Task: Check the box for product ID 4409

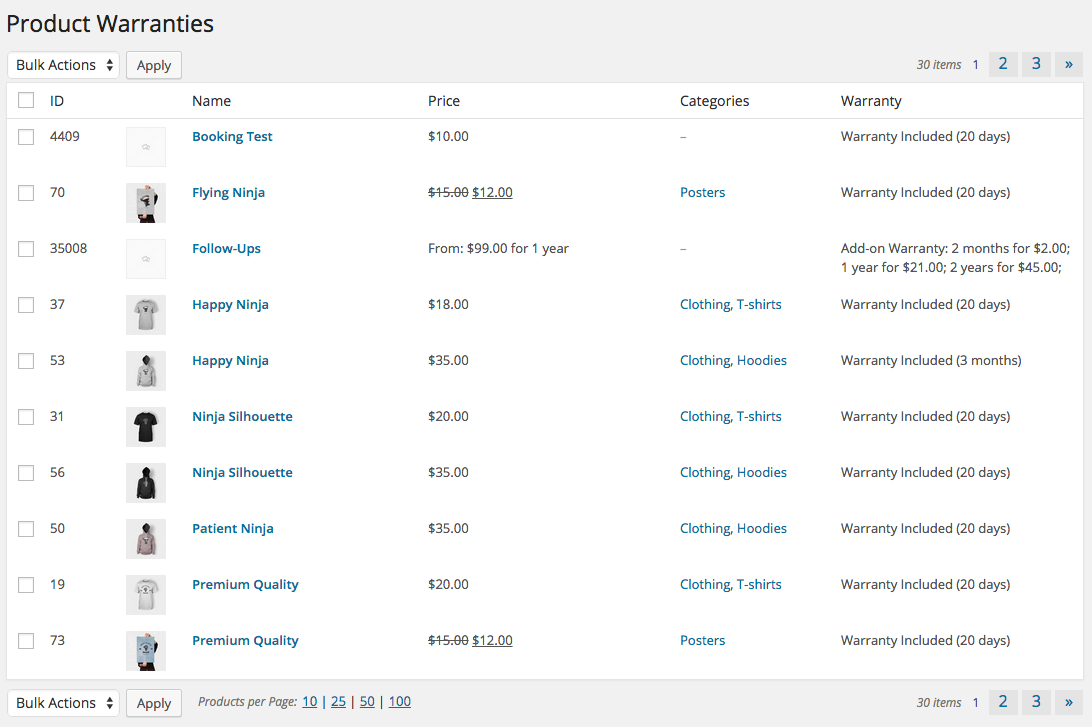Action: click(x=26, y=137)
